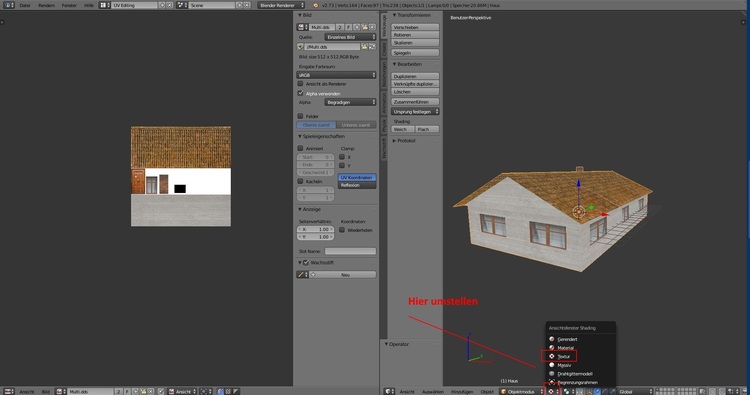Image resolution: width=750 pixels, height=395 pixels.
Task: Enable Ansicht als Renderer checkbox
Action: [x=300, y=84]
